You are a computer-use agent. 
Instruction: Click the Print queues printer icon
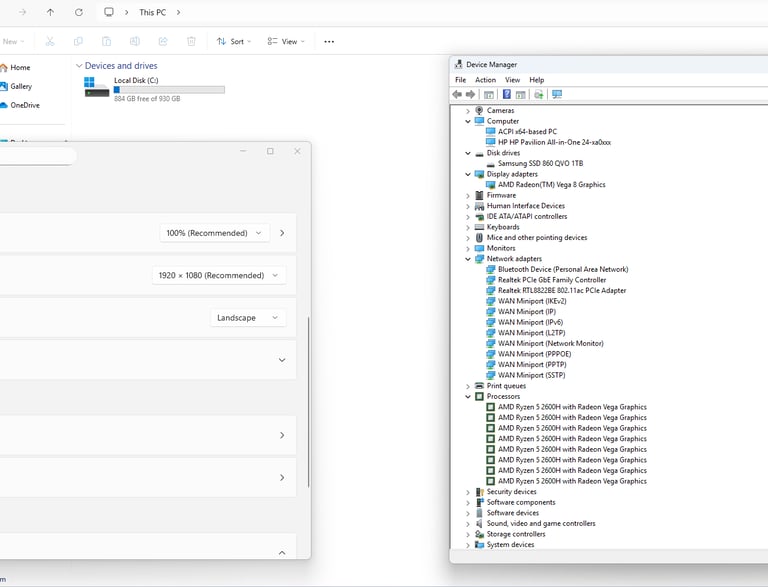coord(479,386)
